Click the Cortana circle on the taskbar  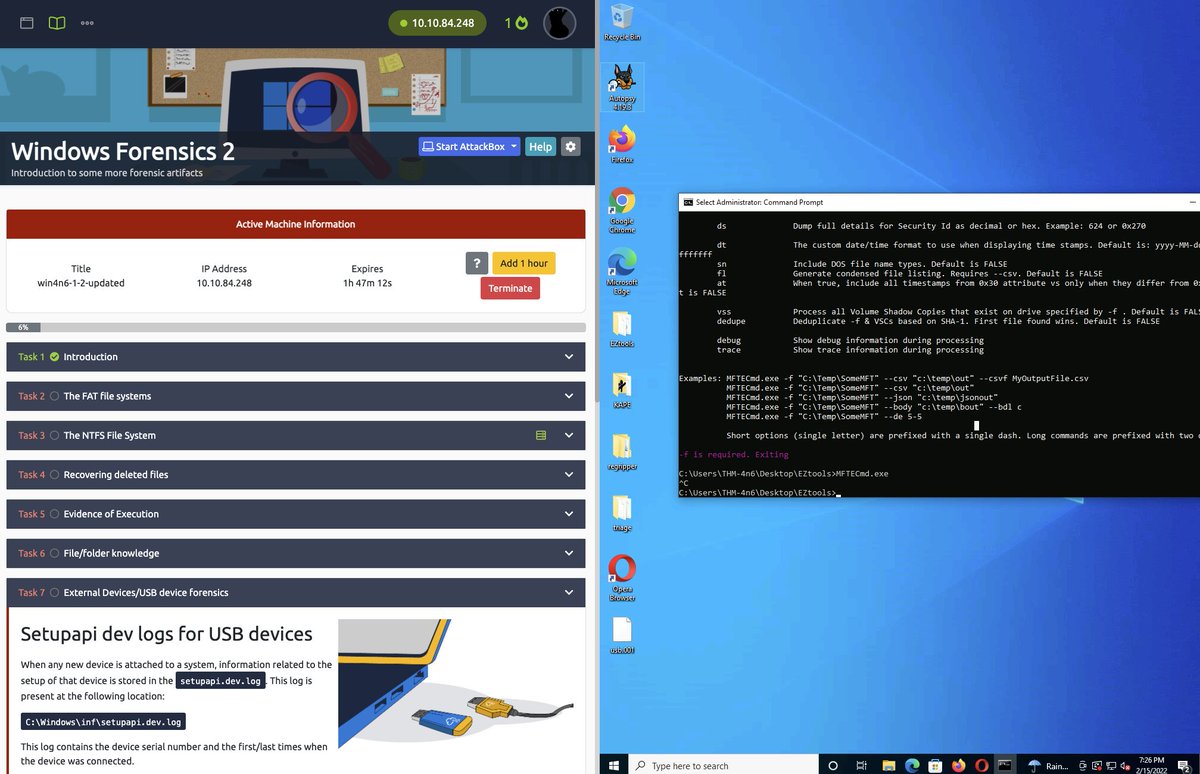pyautogui.click(x=833, y=765)
